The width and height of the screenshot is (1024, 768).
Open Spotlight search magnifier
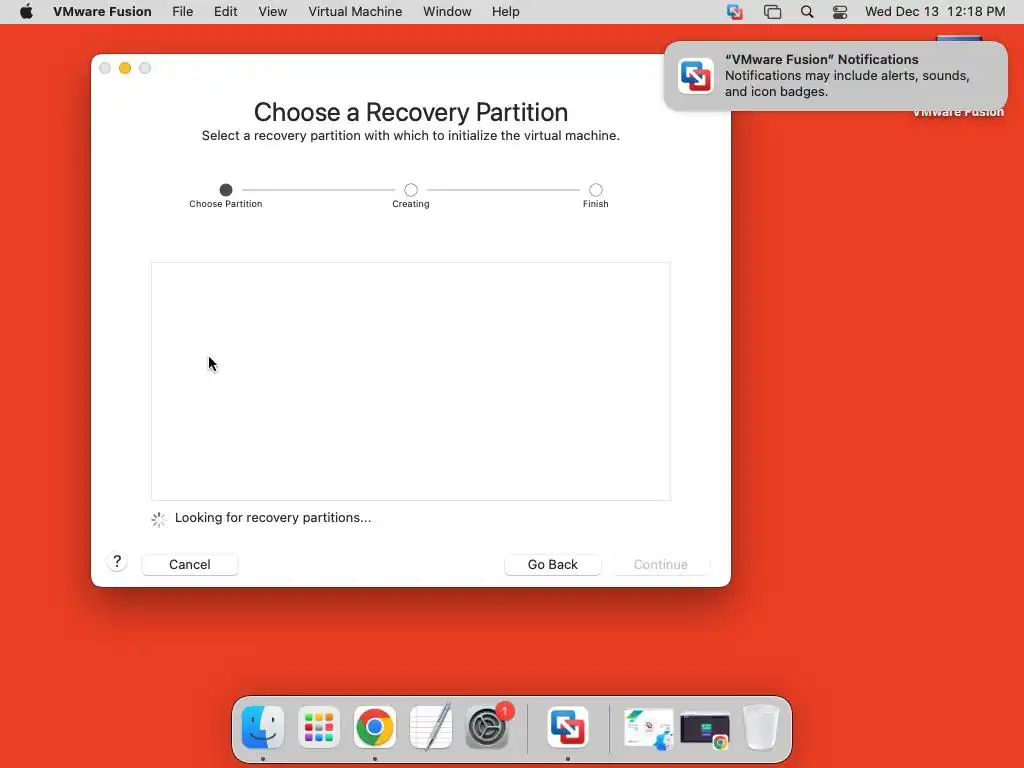click(x=807, y=12)
